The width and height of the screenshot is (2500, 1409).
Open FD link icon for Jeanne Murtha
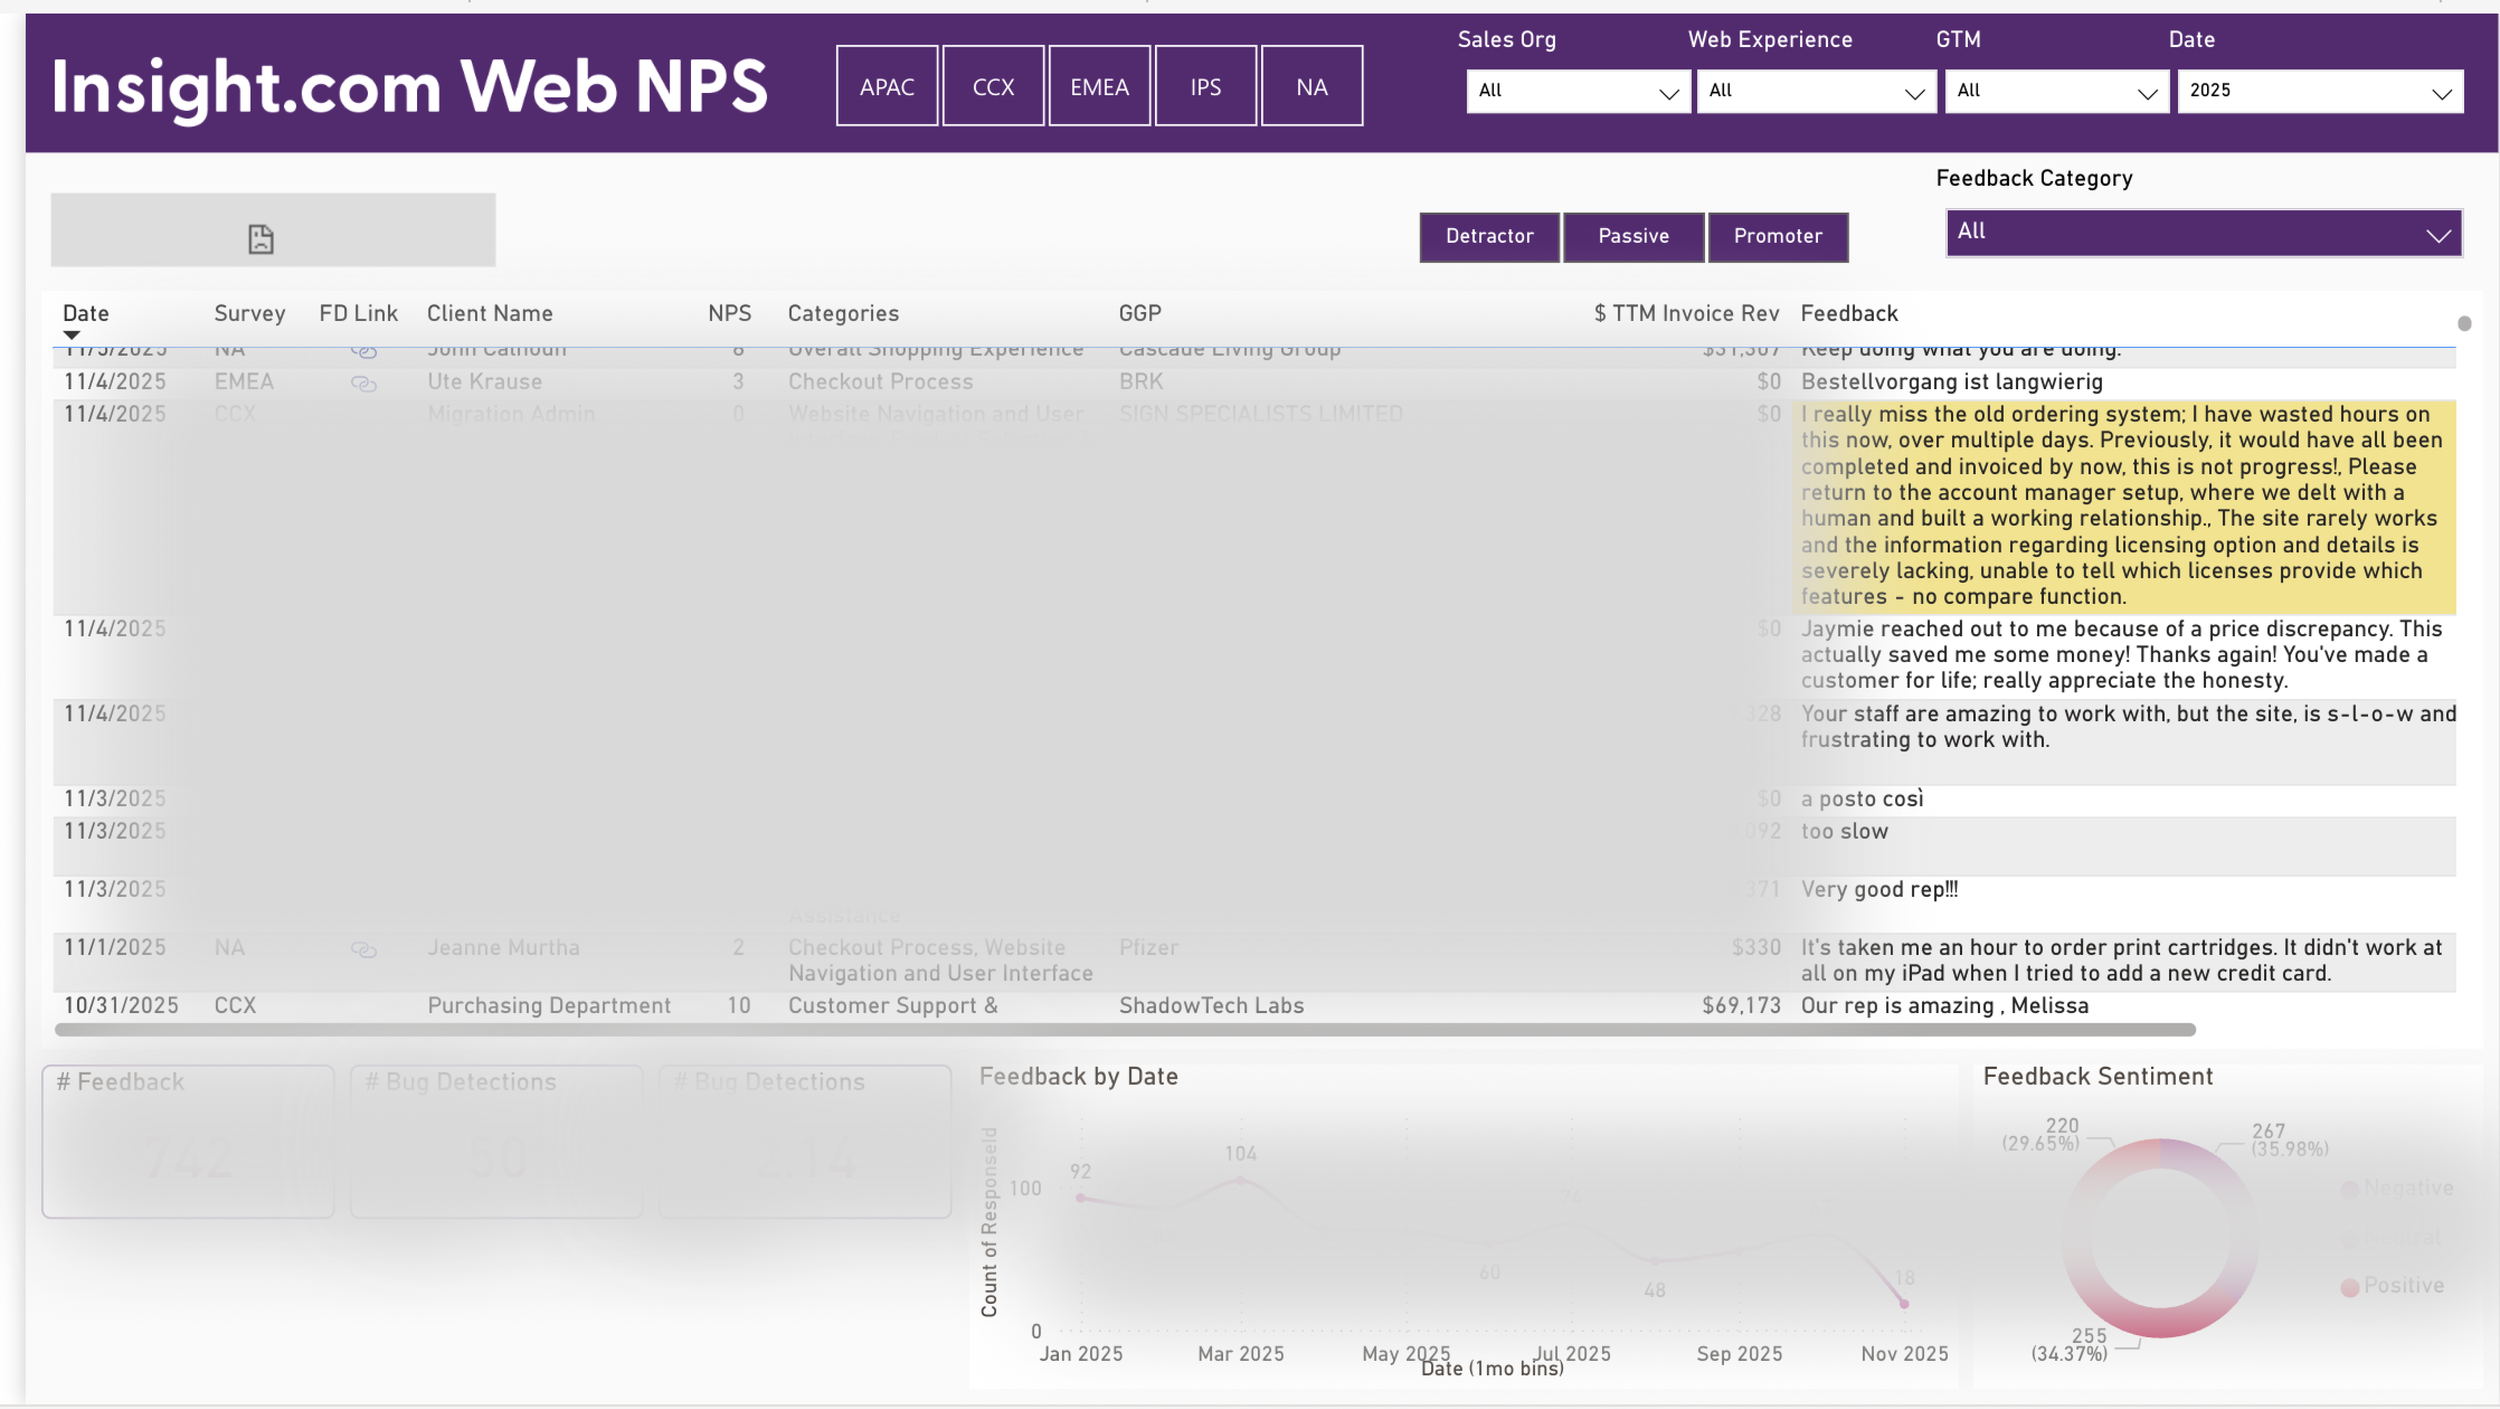363,949
